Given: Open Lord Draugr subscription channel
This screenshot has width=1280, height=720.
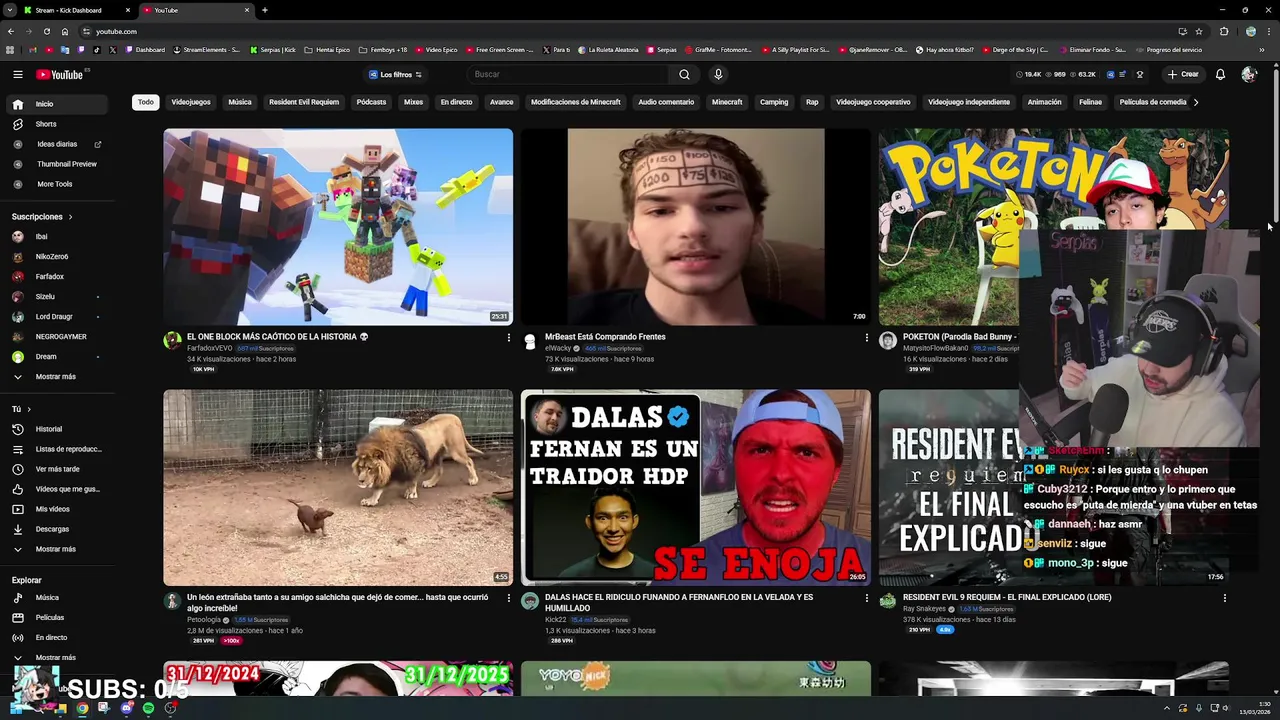Looking at the screenshot, I should 56,317.
